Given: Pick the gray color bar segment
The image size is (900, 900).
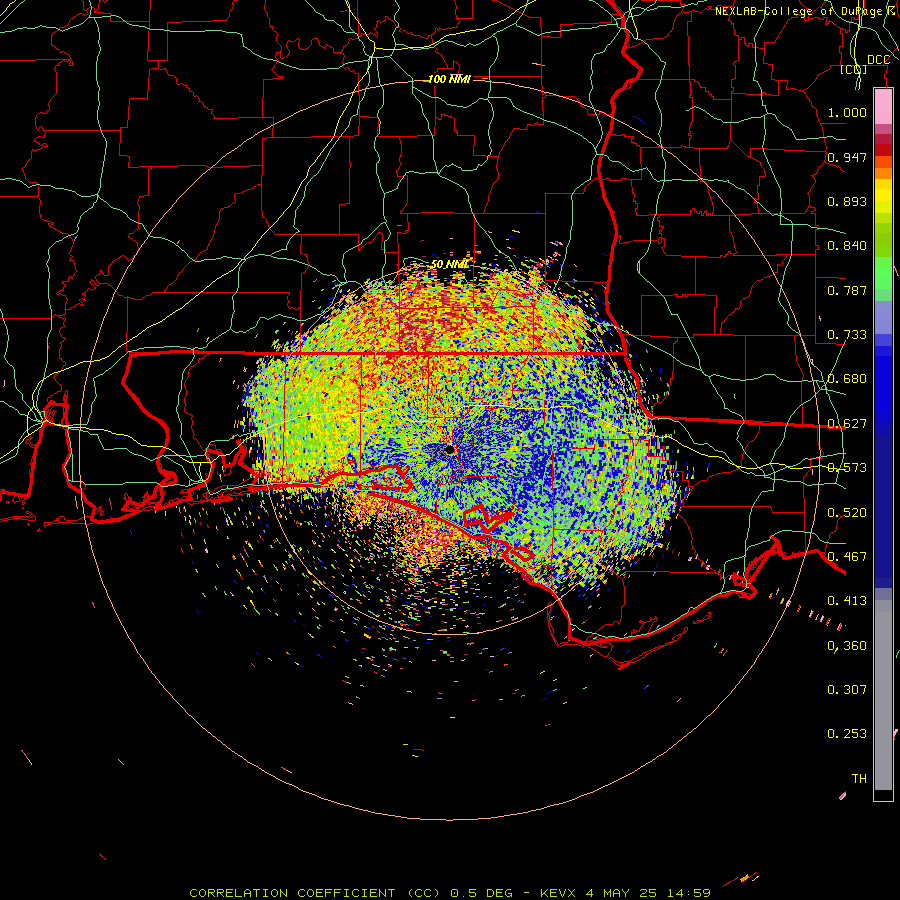Looking at the screenshot, I should coord(883,695).
